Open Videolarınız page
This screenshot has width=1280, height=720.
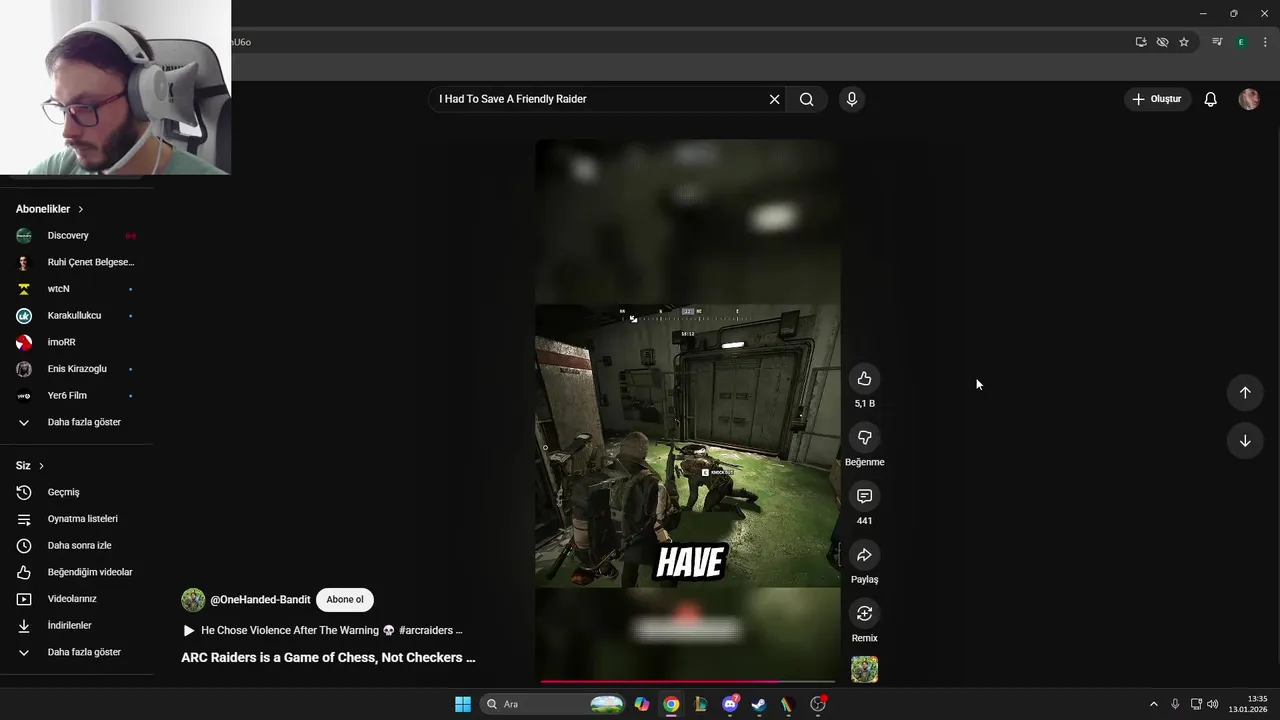tap(77, 599)
